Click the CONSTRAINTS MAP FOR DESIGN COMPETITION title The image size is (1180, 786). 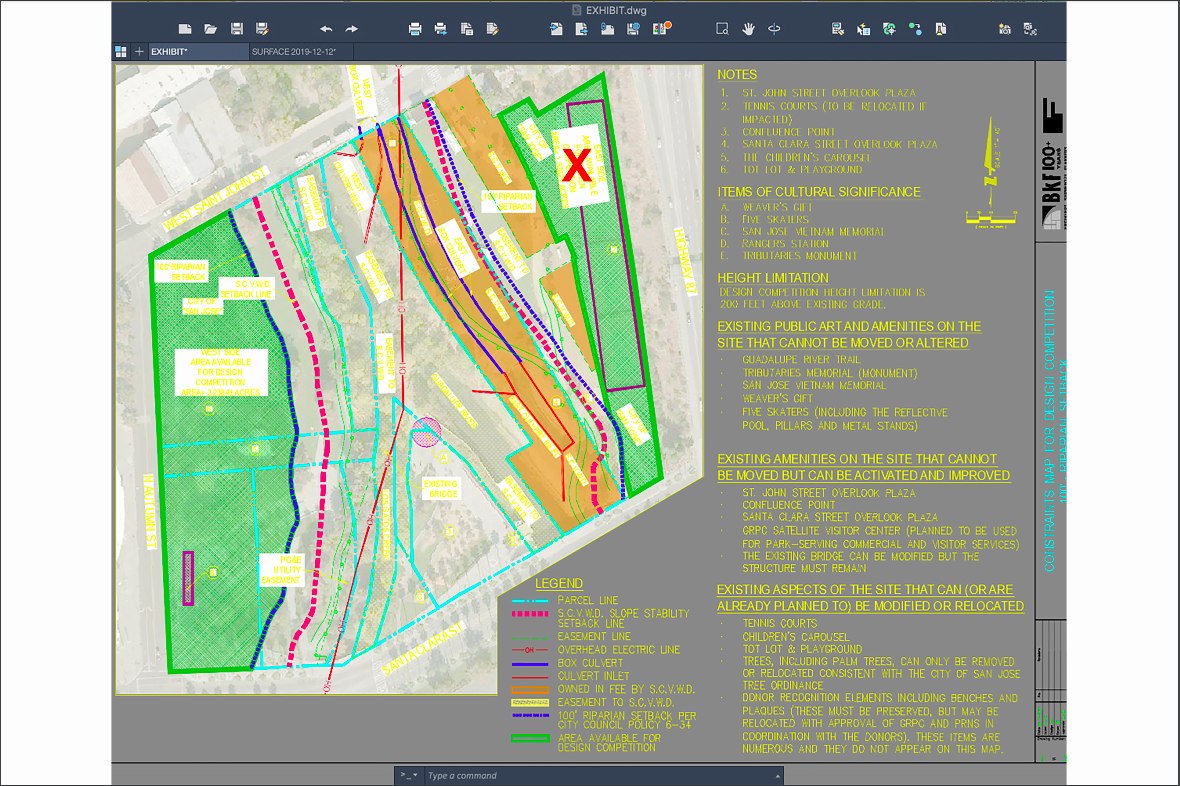tap(1050, 431)
